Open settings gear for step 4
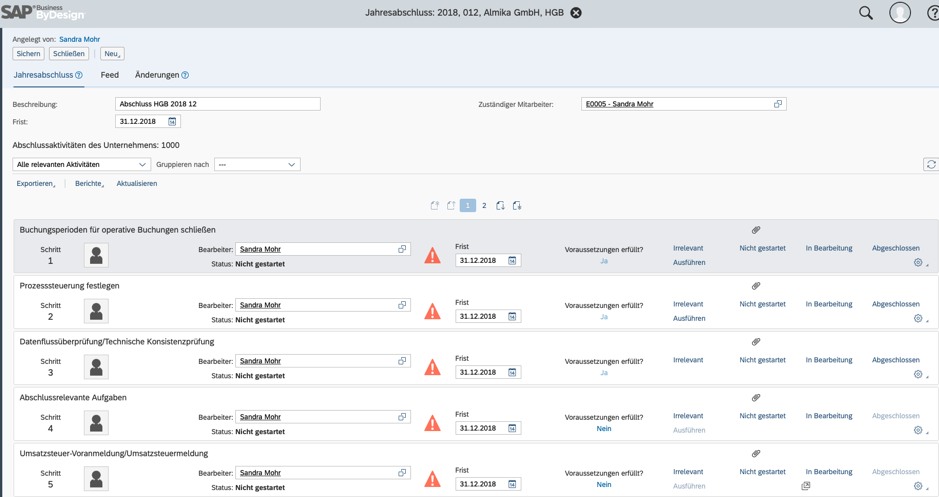939x497 pixels. coord(918,430)
